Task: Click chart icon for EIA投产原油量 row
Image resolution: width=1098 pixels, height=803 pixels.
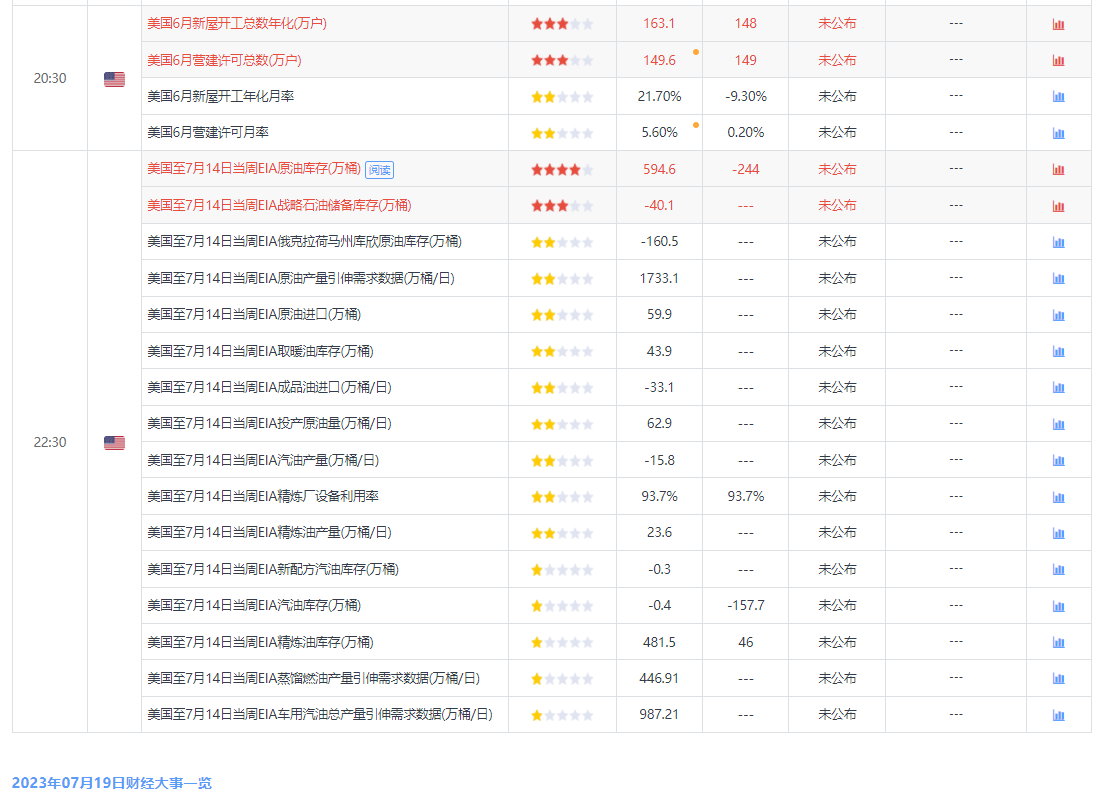Action: [x=1058, y=424]
